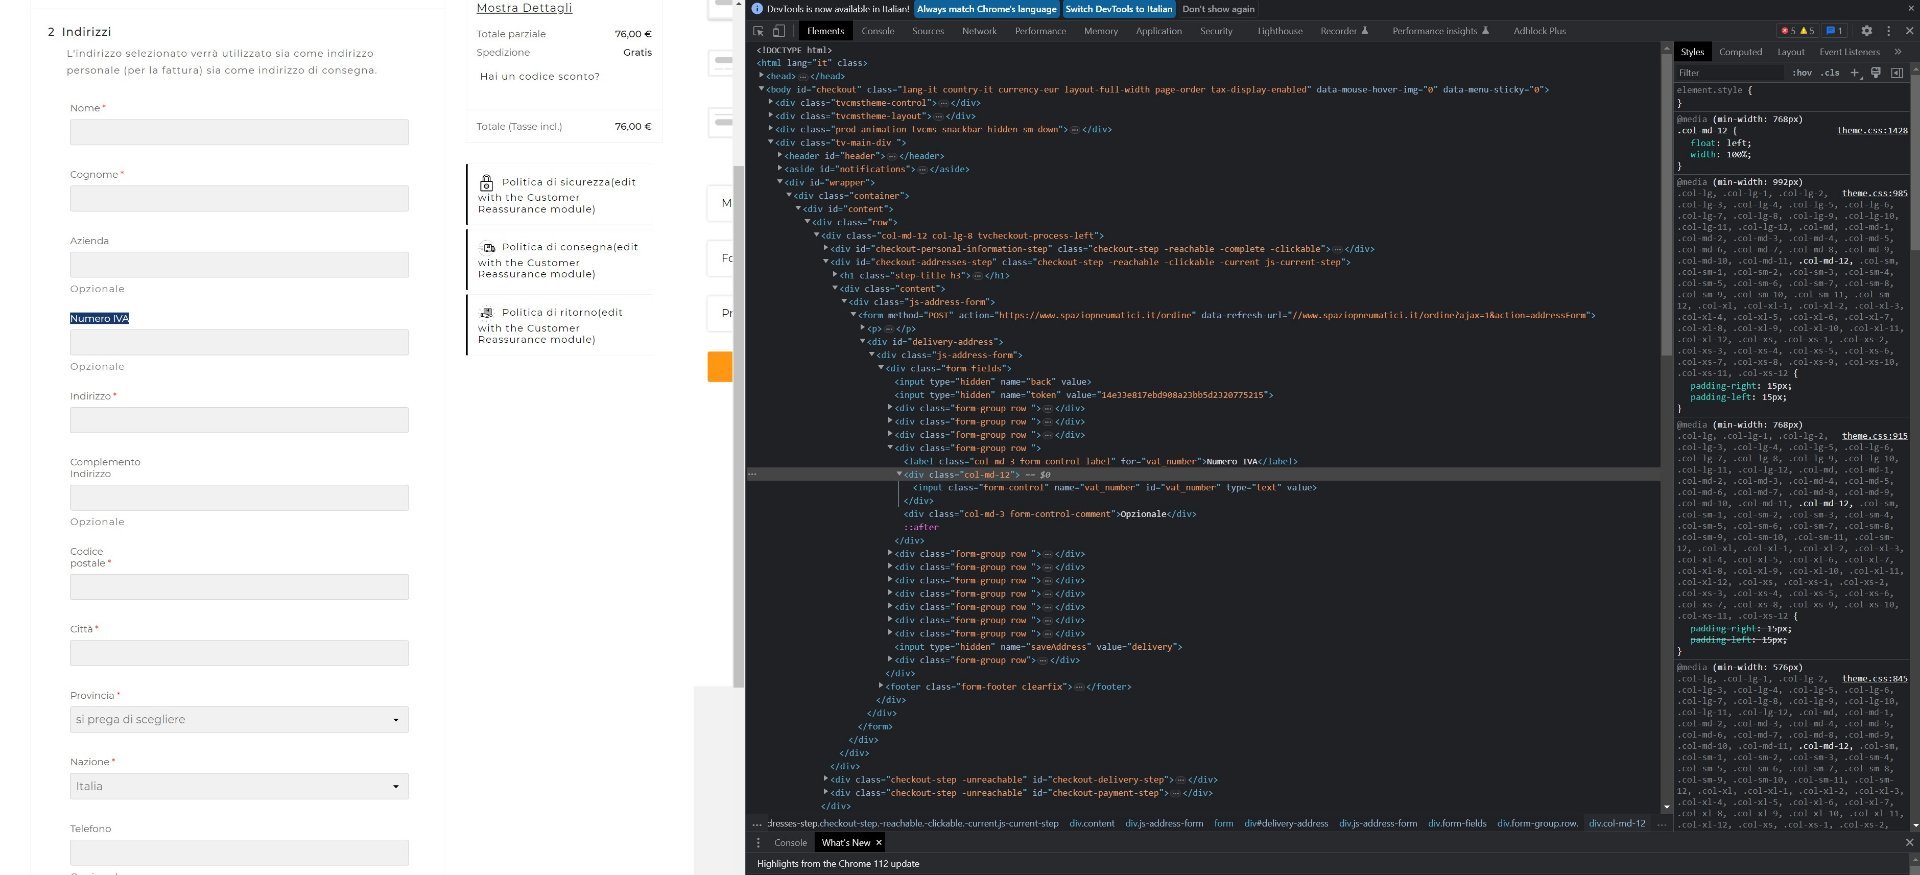
Task: Click the DevTools info icon in notification bar
Action: pos(757,9)
